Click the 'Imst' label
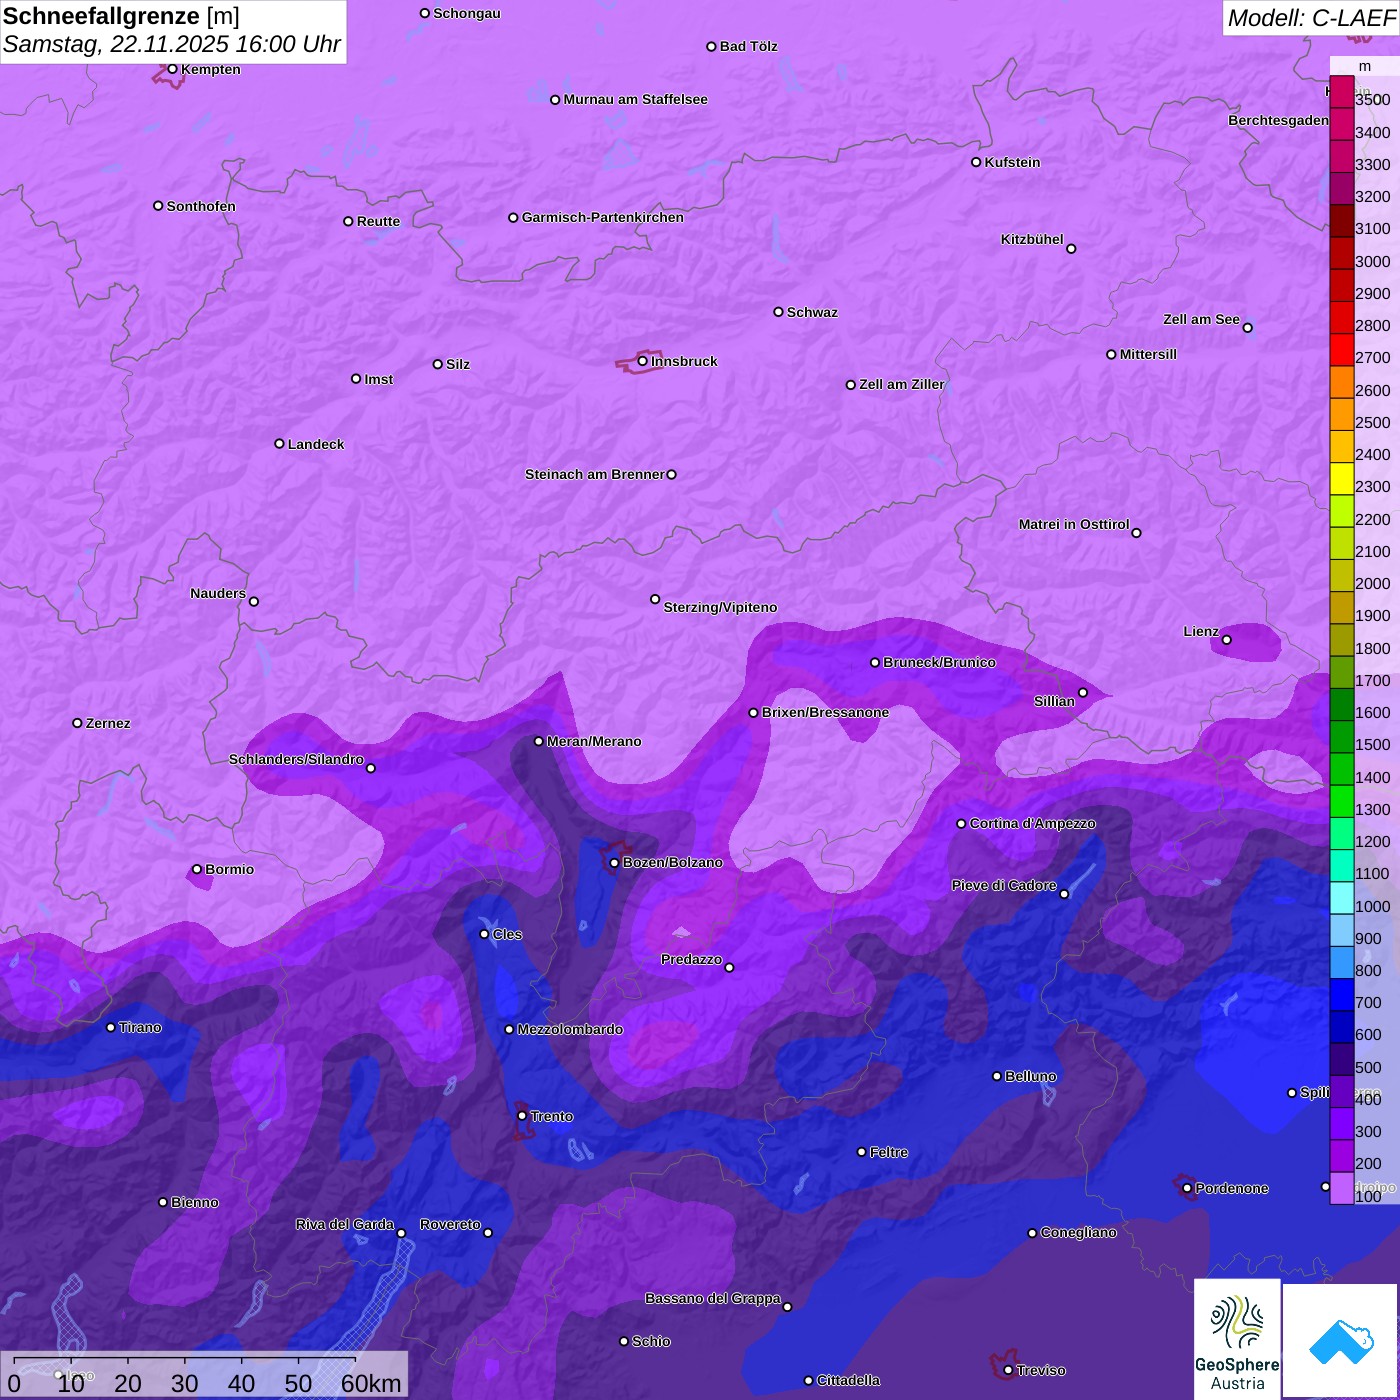The image size is (1400, 1400). point(379,380)
